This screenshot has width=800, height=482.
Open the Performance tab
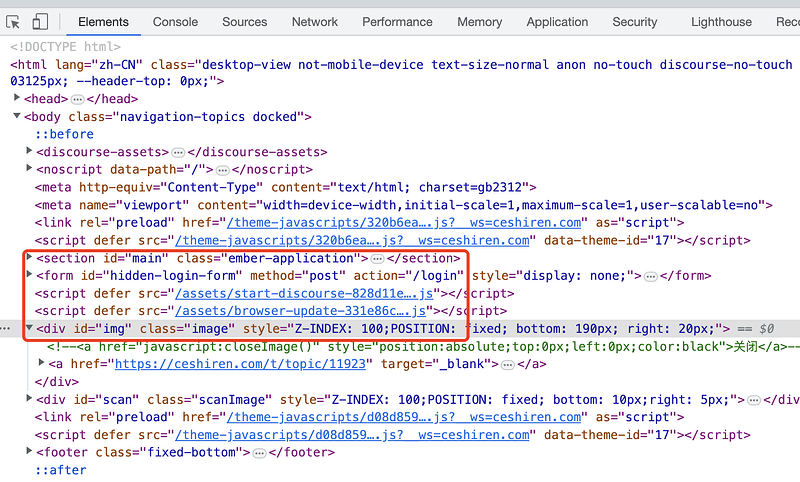pyautogui.click(x=397, y=22)
